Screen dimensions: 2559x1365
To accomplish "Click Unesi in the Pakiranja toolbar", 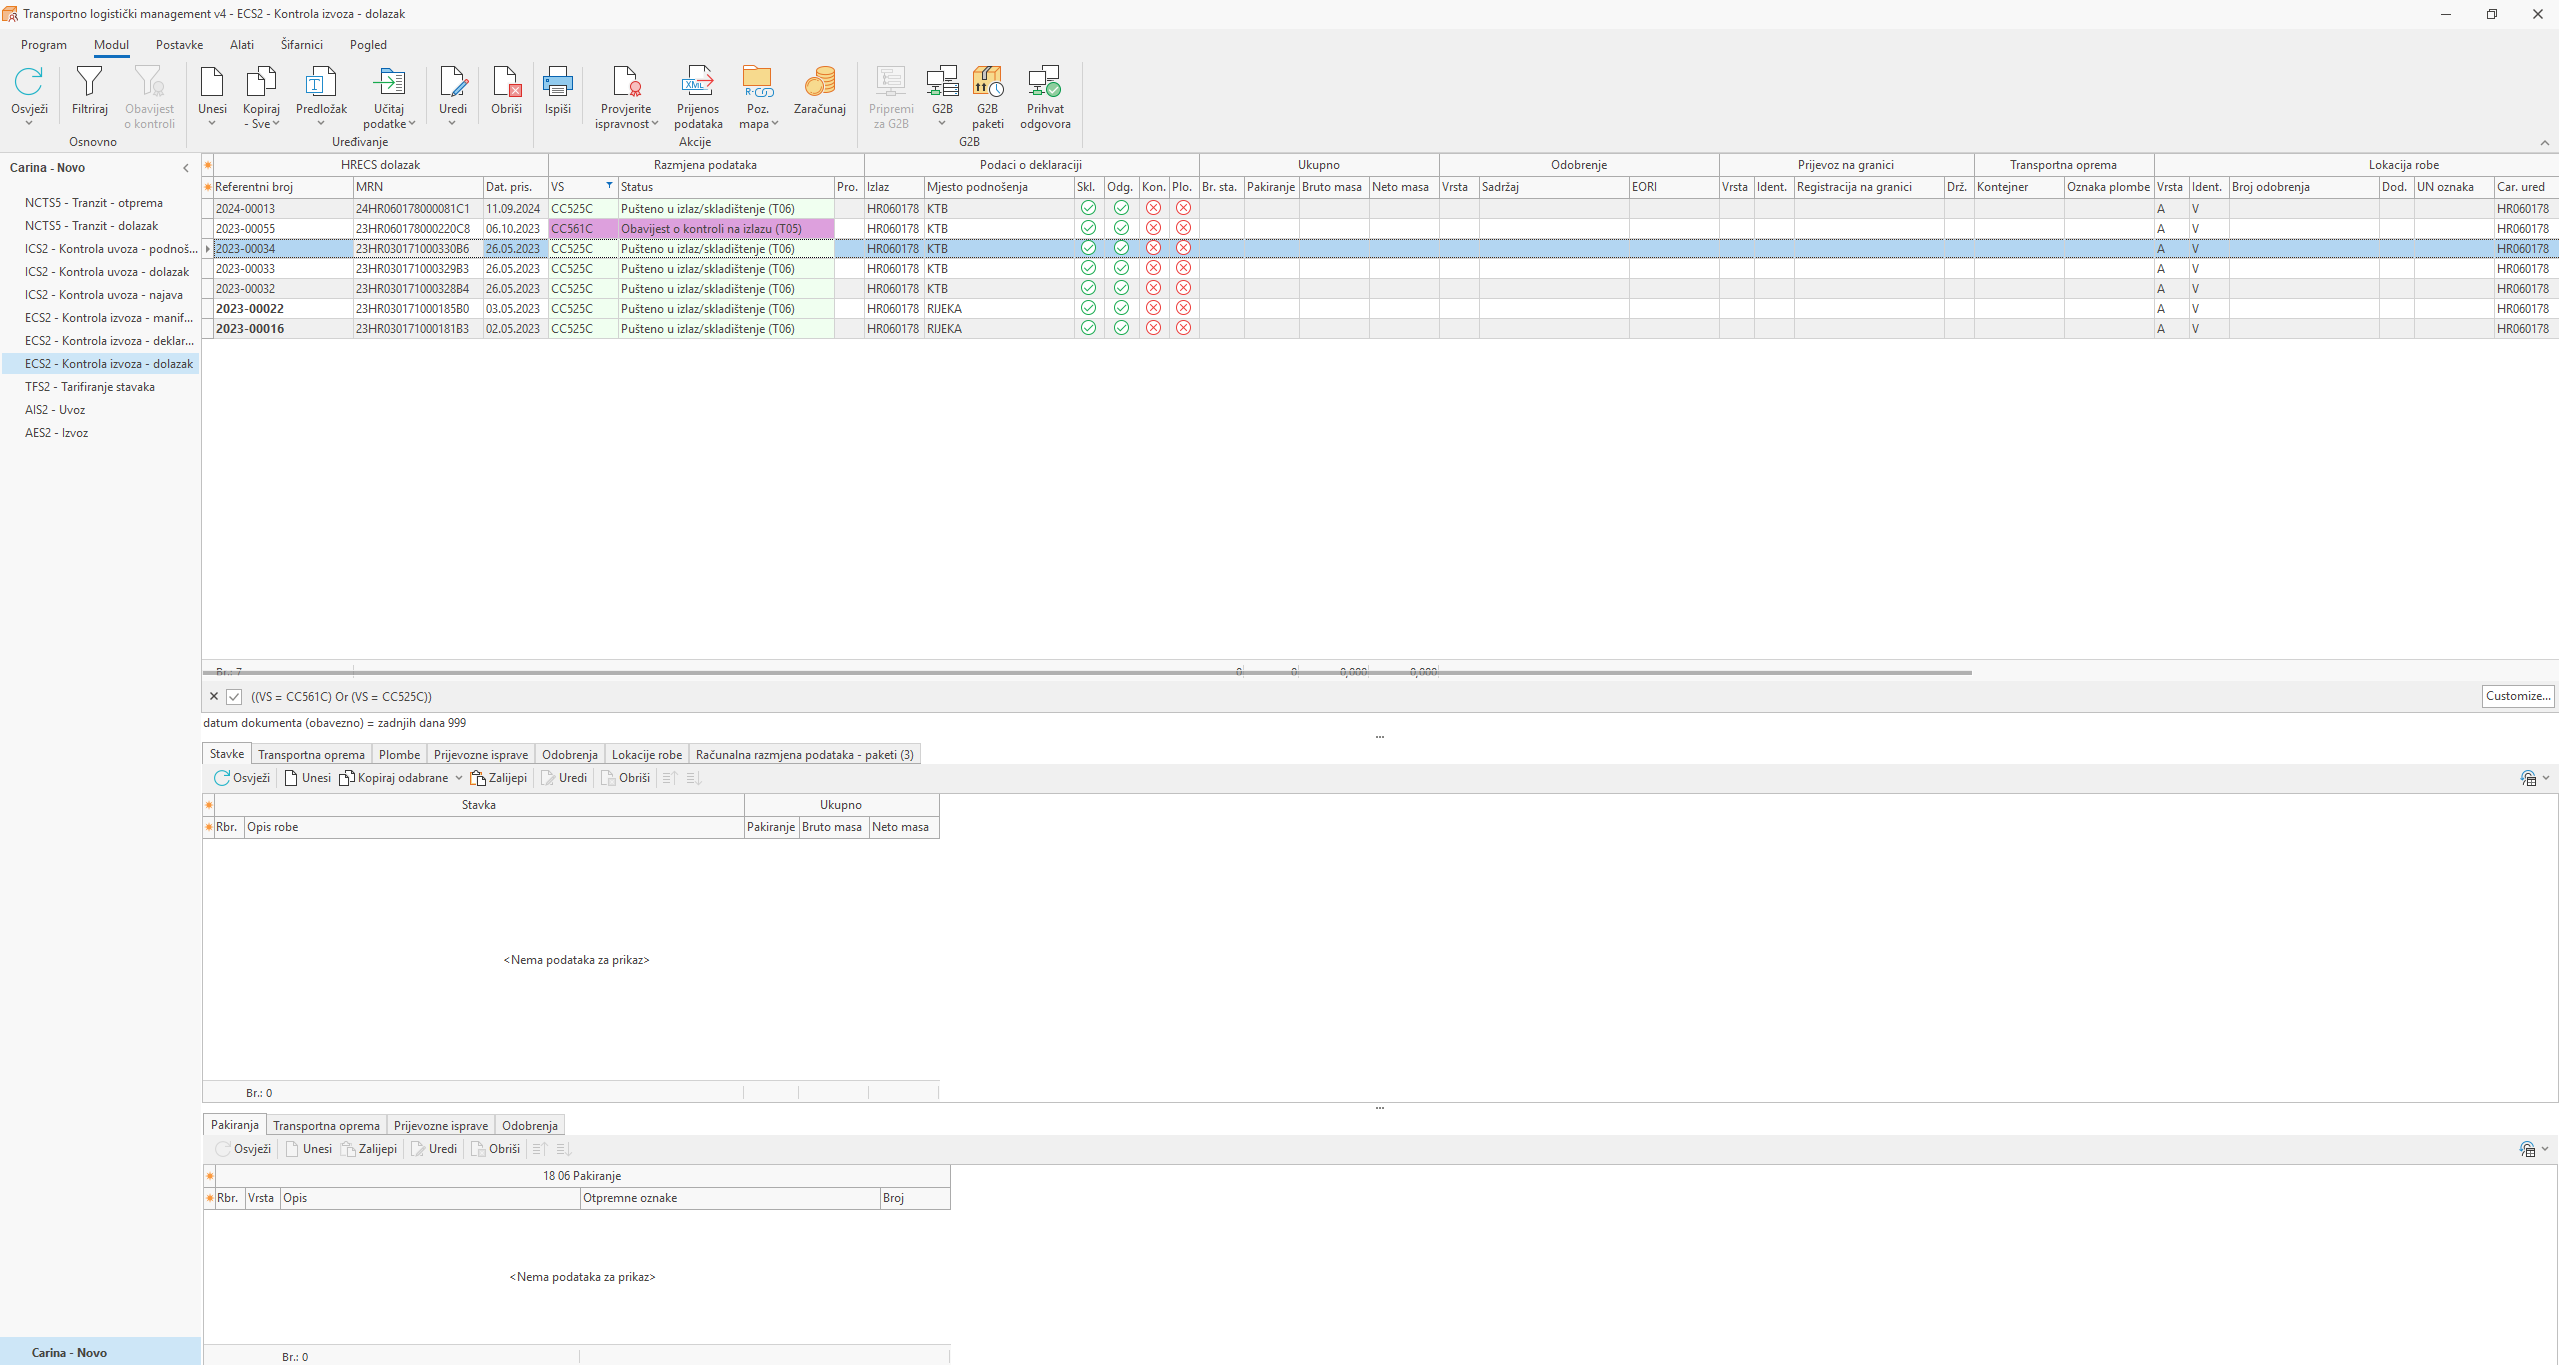I will pos(308,1149).
